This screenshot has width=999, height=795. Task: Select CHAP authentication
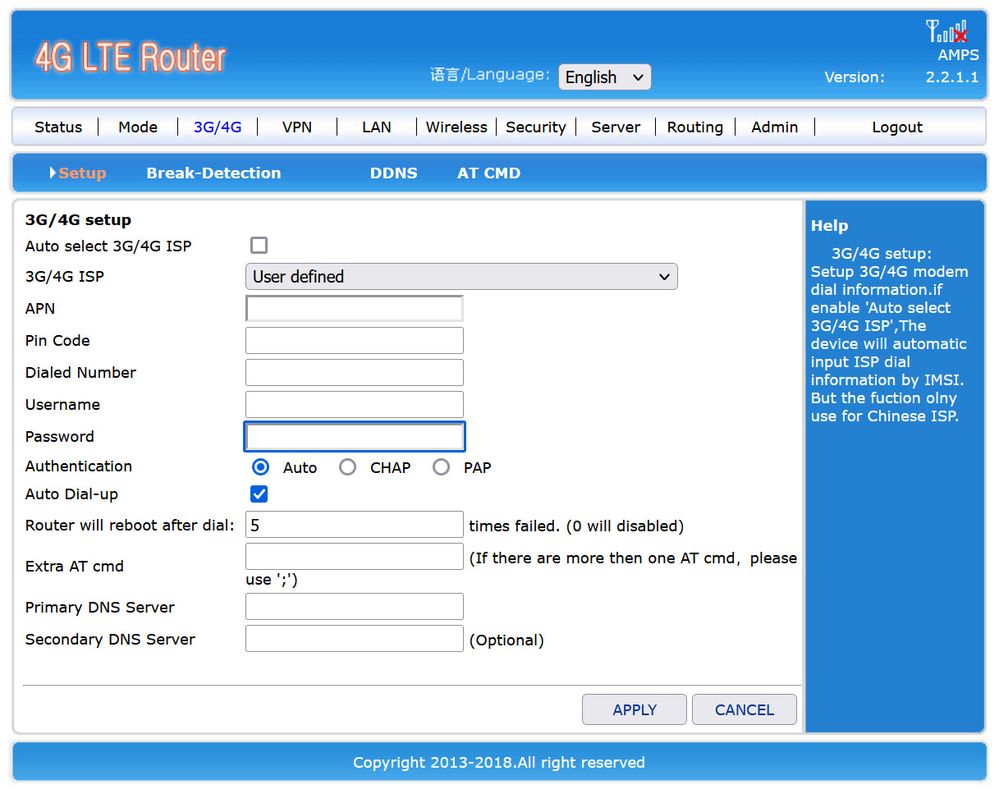click(348, 467)
